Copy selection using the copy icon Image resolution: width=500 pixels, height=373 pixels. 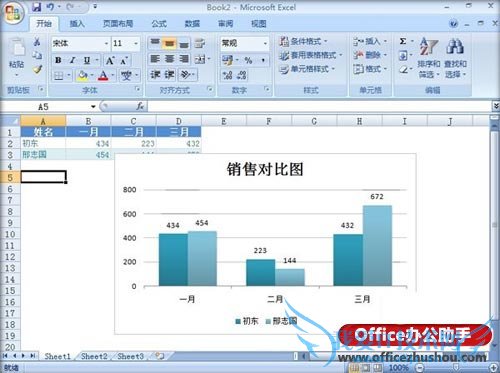pos(37,55)
